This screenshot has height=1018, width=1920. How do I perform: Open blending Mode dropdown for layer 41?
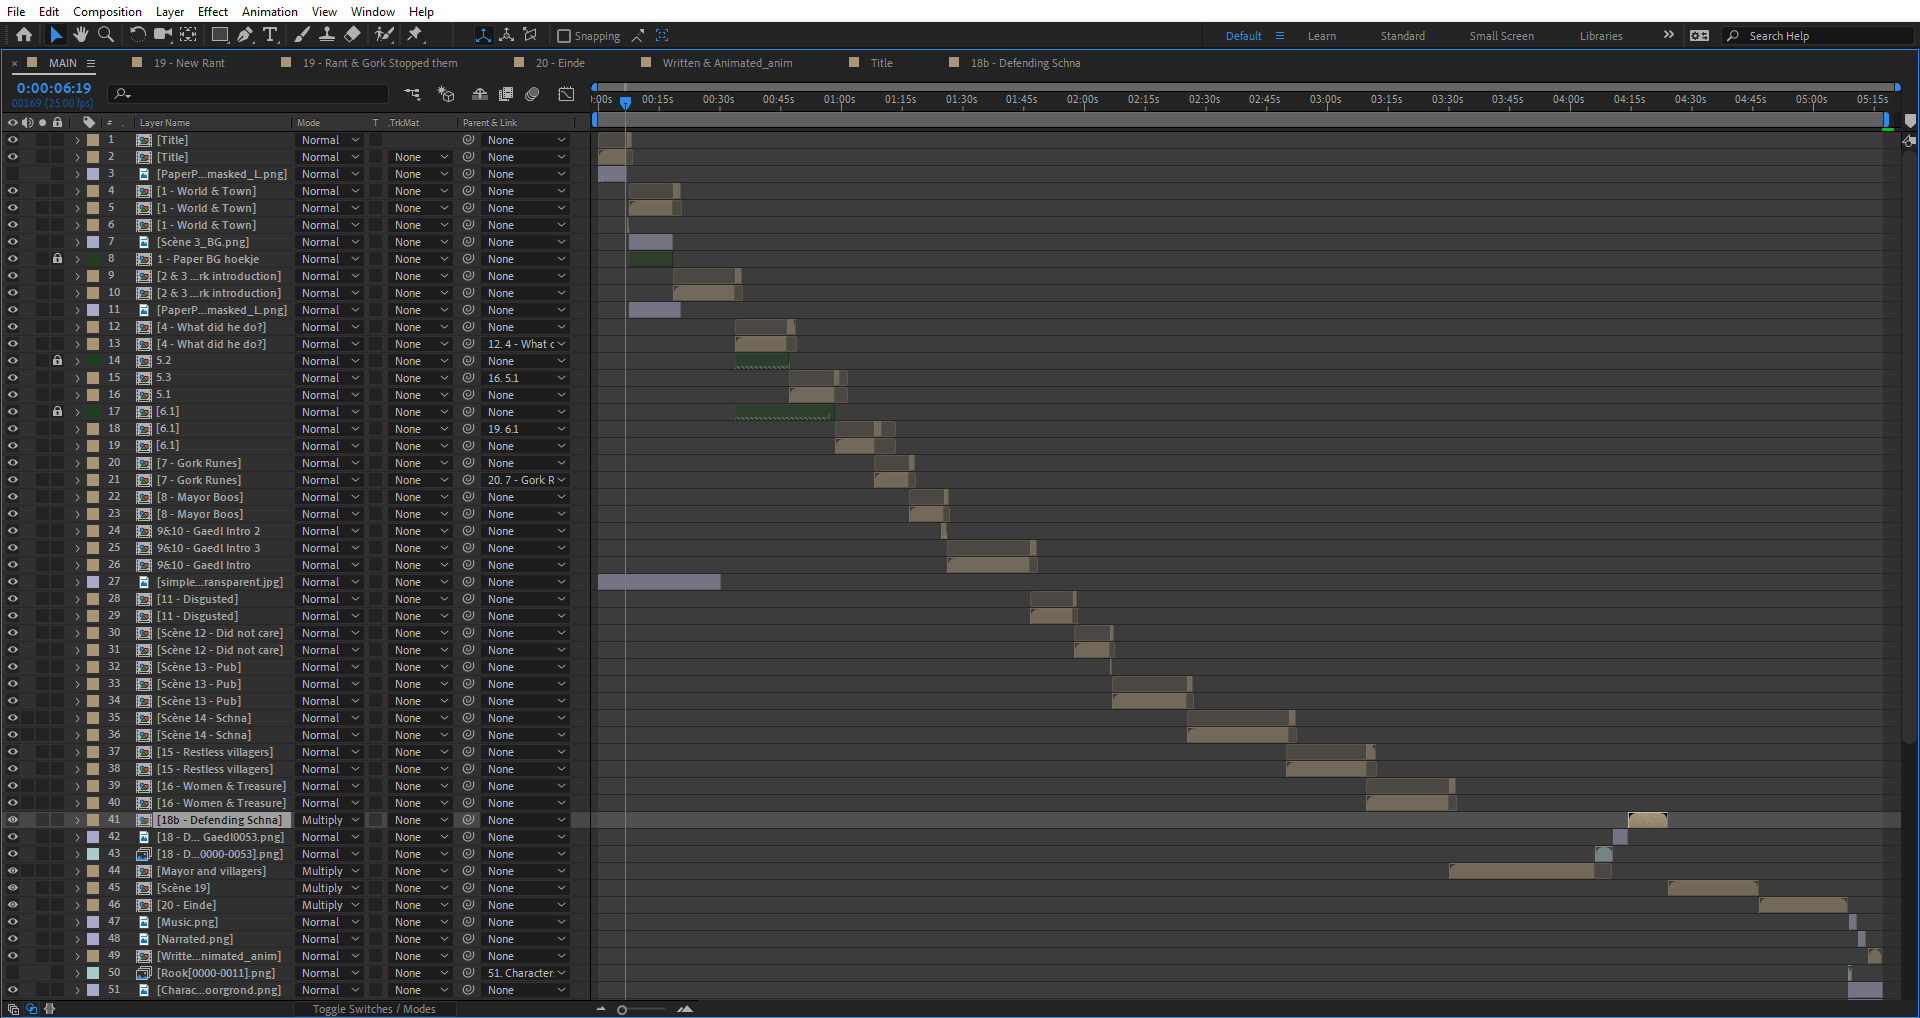[x=330, y=820]
